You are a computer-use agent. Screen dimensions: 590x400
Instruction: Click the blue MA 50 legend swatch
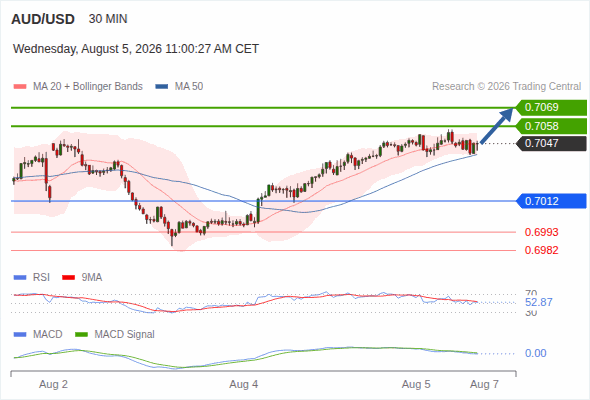click(x=161, y=87)
